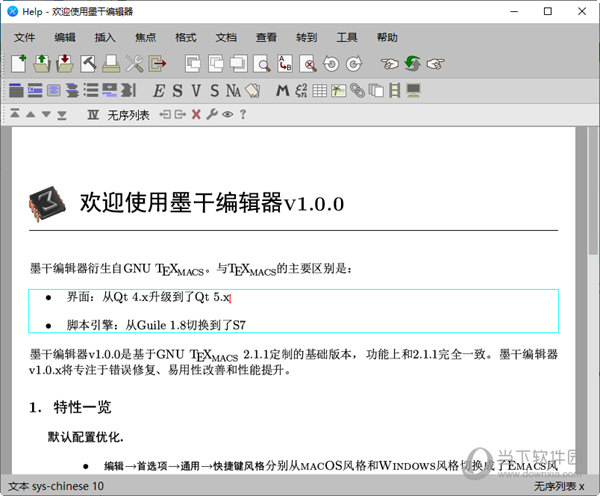Open the 格式 menu

point(186,38)
